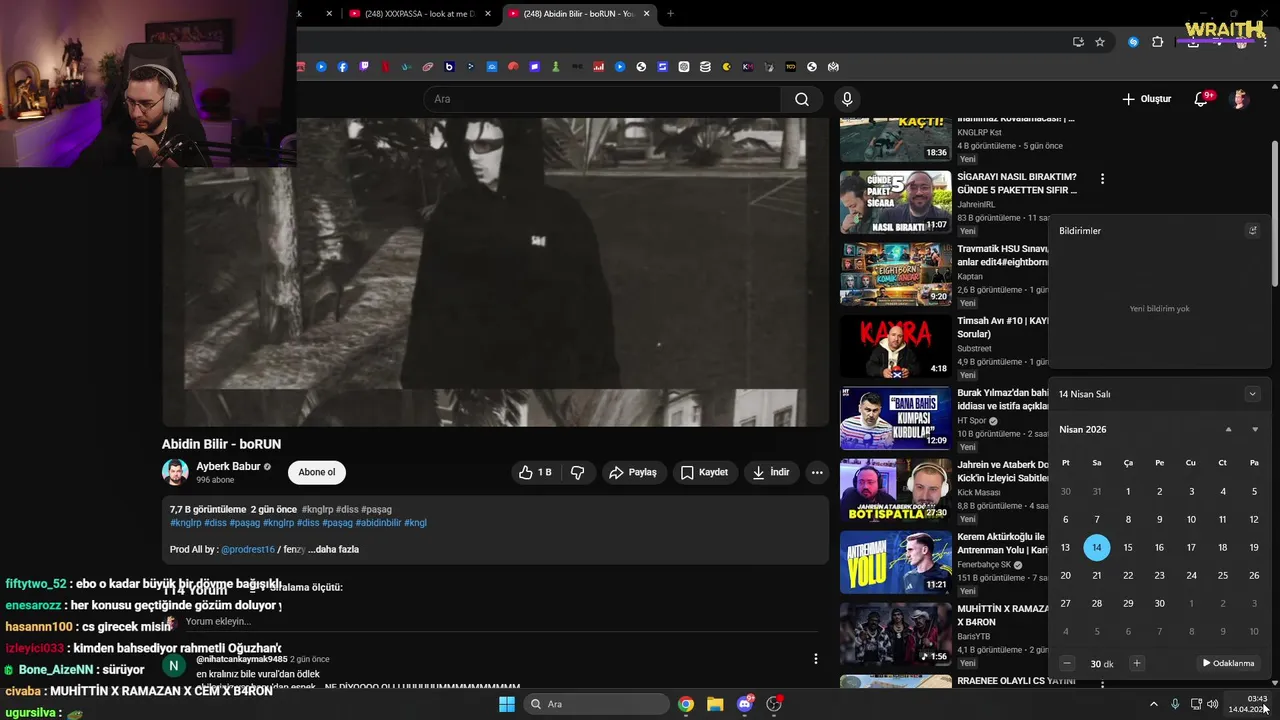This screenshot has width=1280, height=720.
Task: Open the Ayberk Babur channel link
Action: point(228,466)
